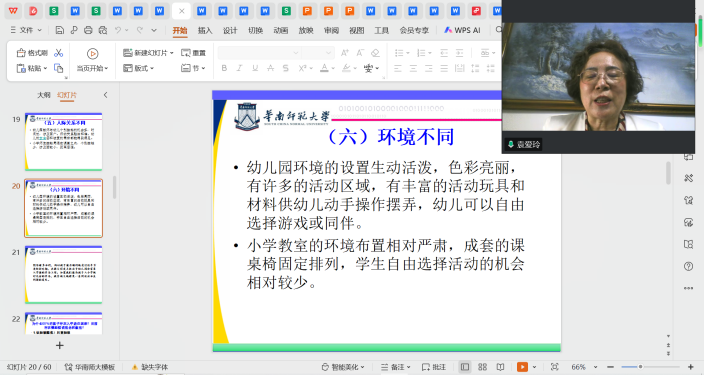
Task: Toggle Underline formatting button
Action: [255, 68]
